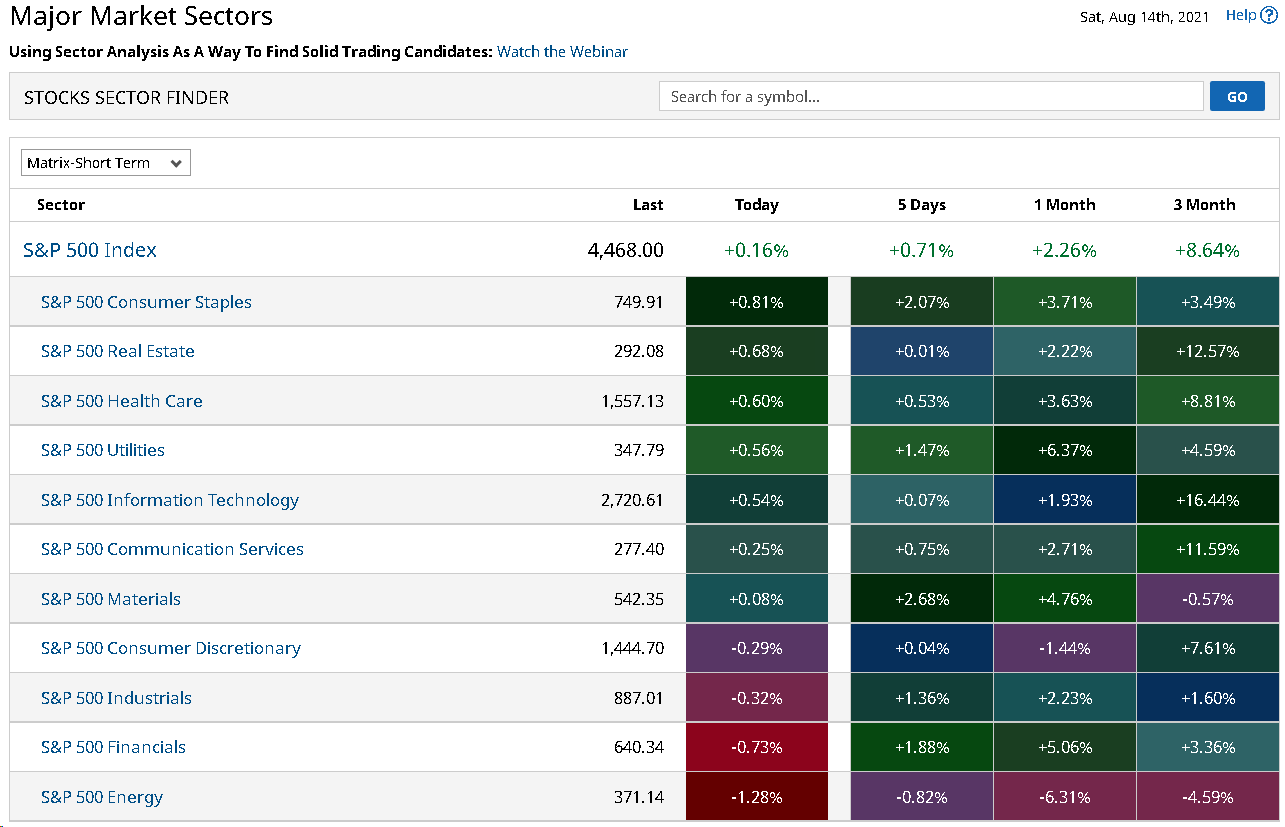Click S&P 500 Index 1 Month value +2.26%
Image resolution: width=1285 pixels, height=827 pixels.
pyautogui.click(x=1065, y=250)
